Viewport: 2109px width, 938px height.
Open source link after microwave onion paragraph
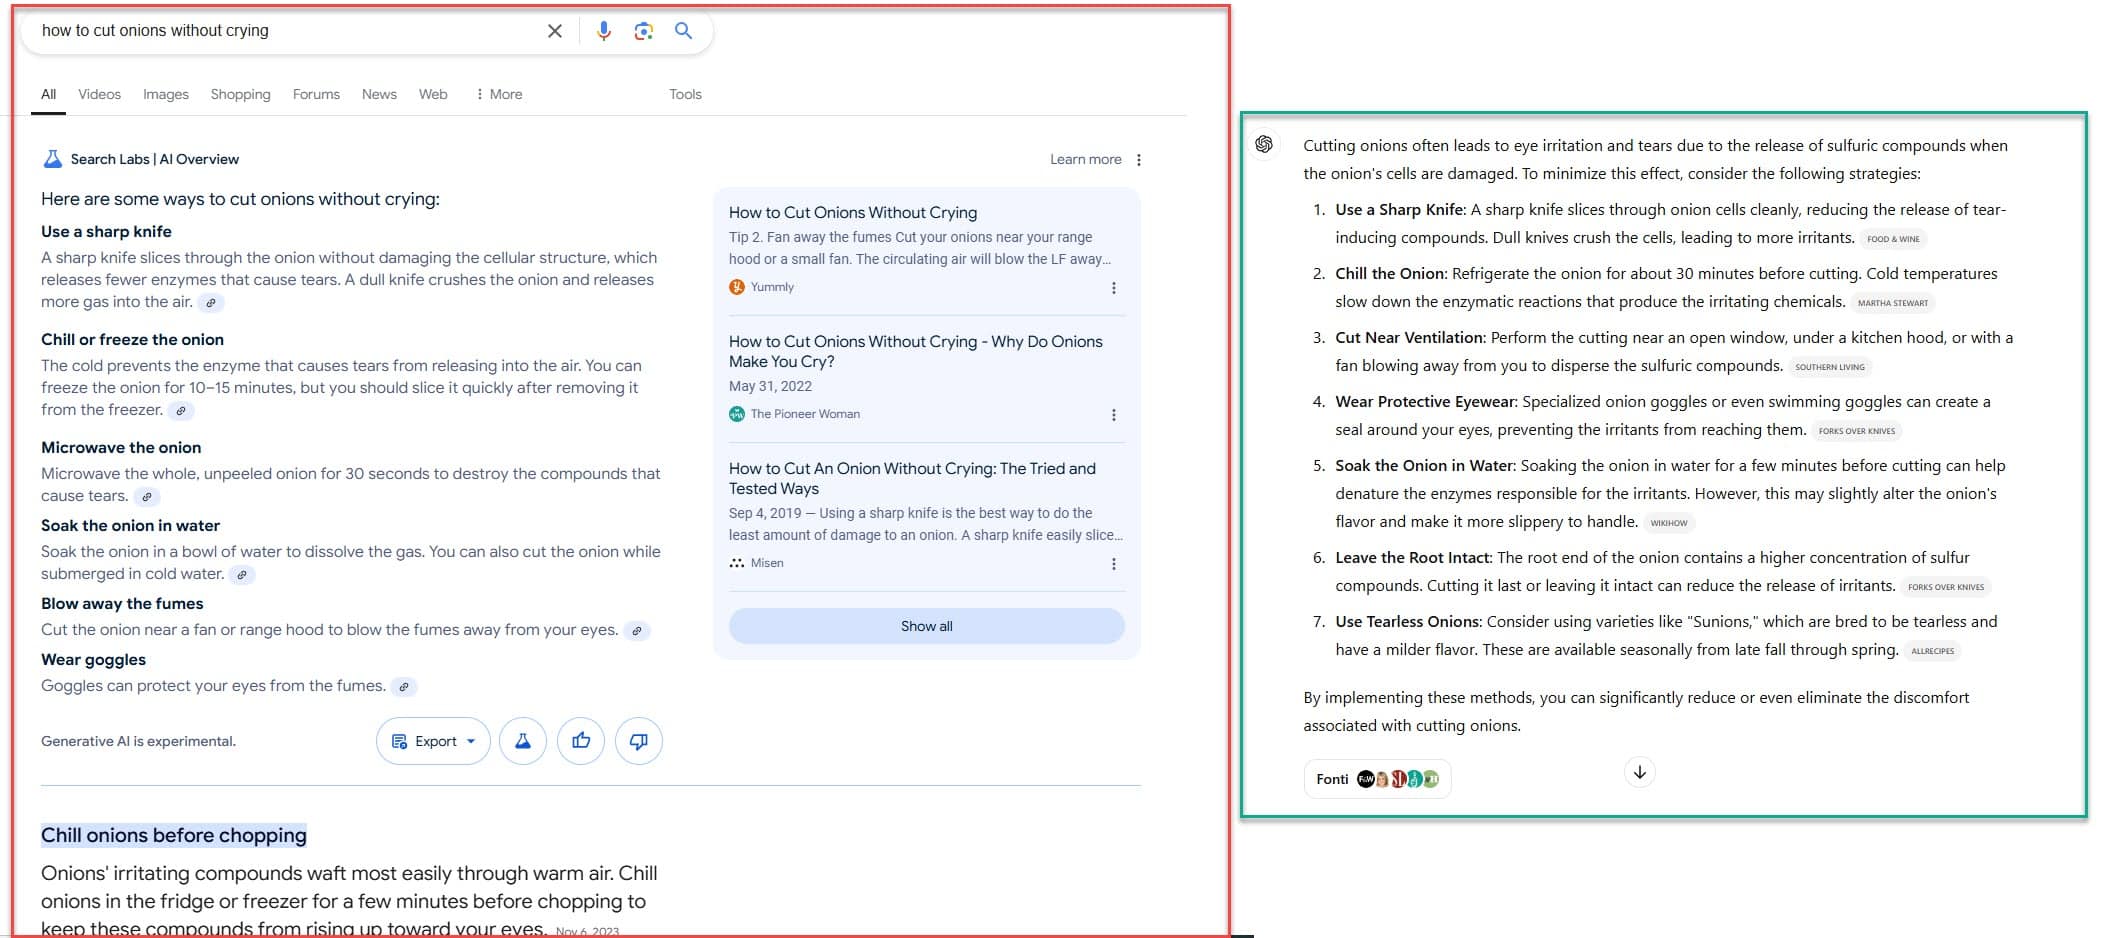[x=147, y=497]
